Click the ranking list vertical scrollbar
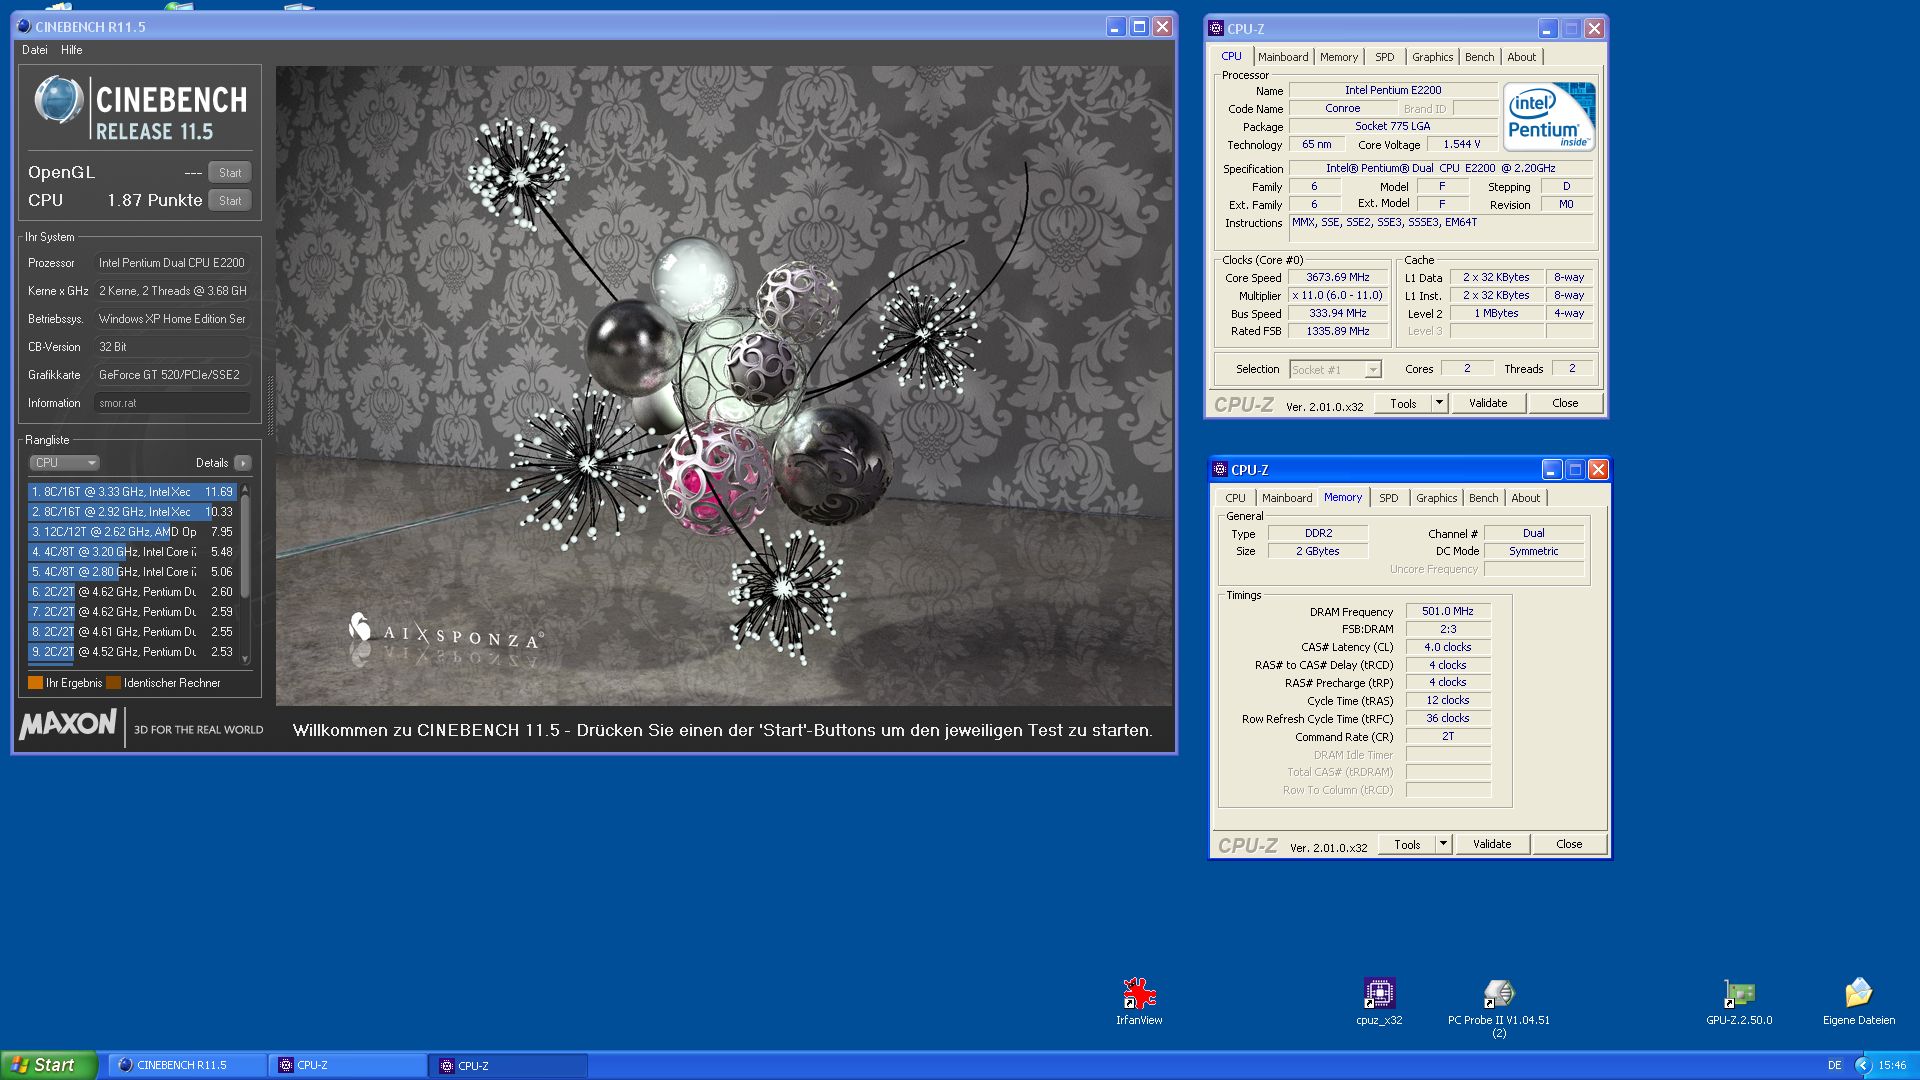This screenshot has height=1080, width=1920. pos(245,575)
